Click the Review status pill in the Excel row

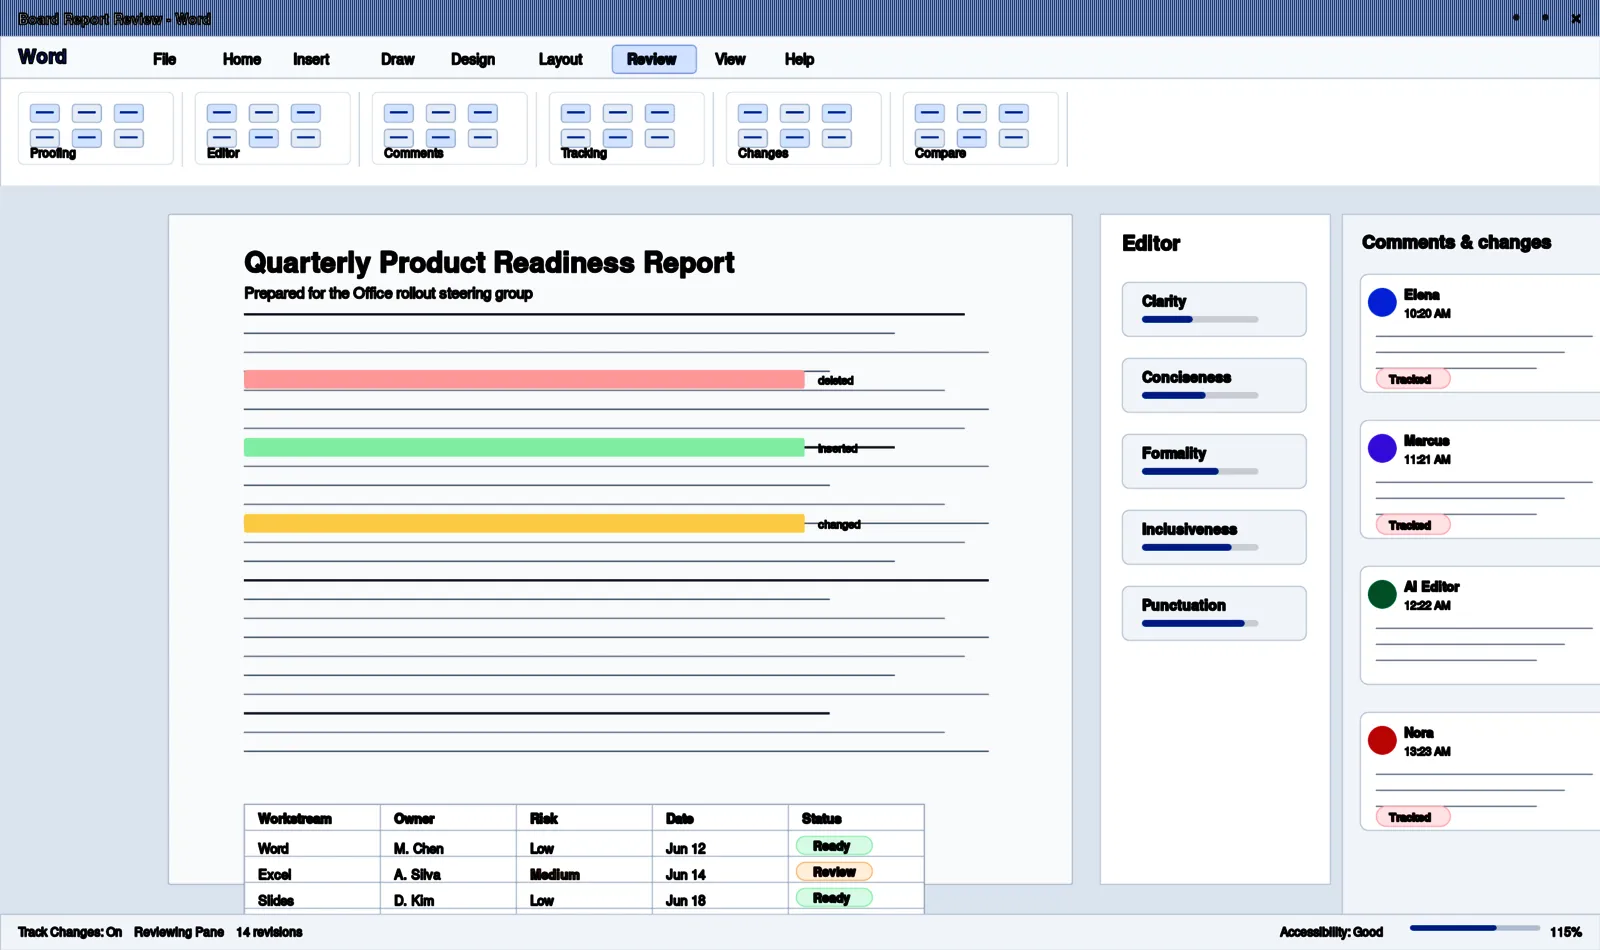[x=834, y=872]
